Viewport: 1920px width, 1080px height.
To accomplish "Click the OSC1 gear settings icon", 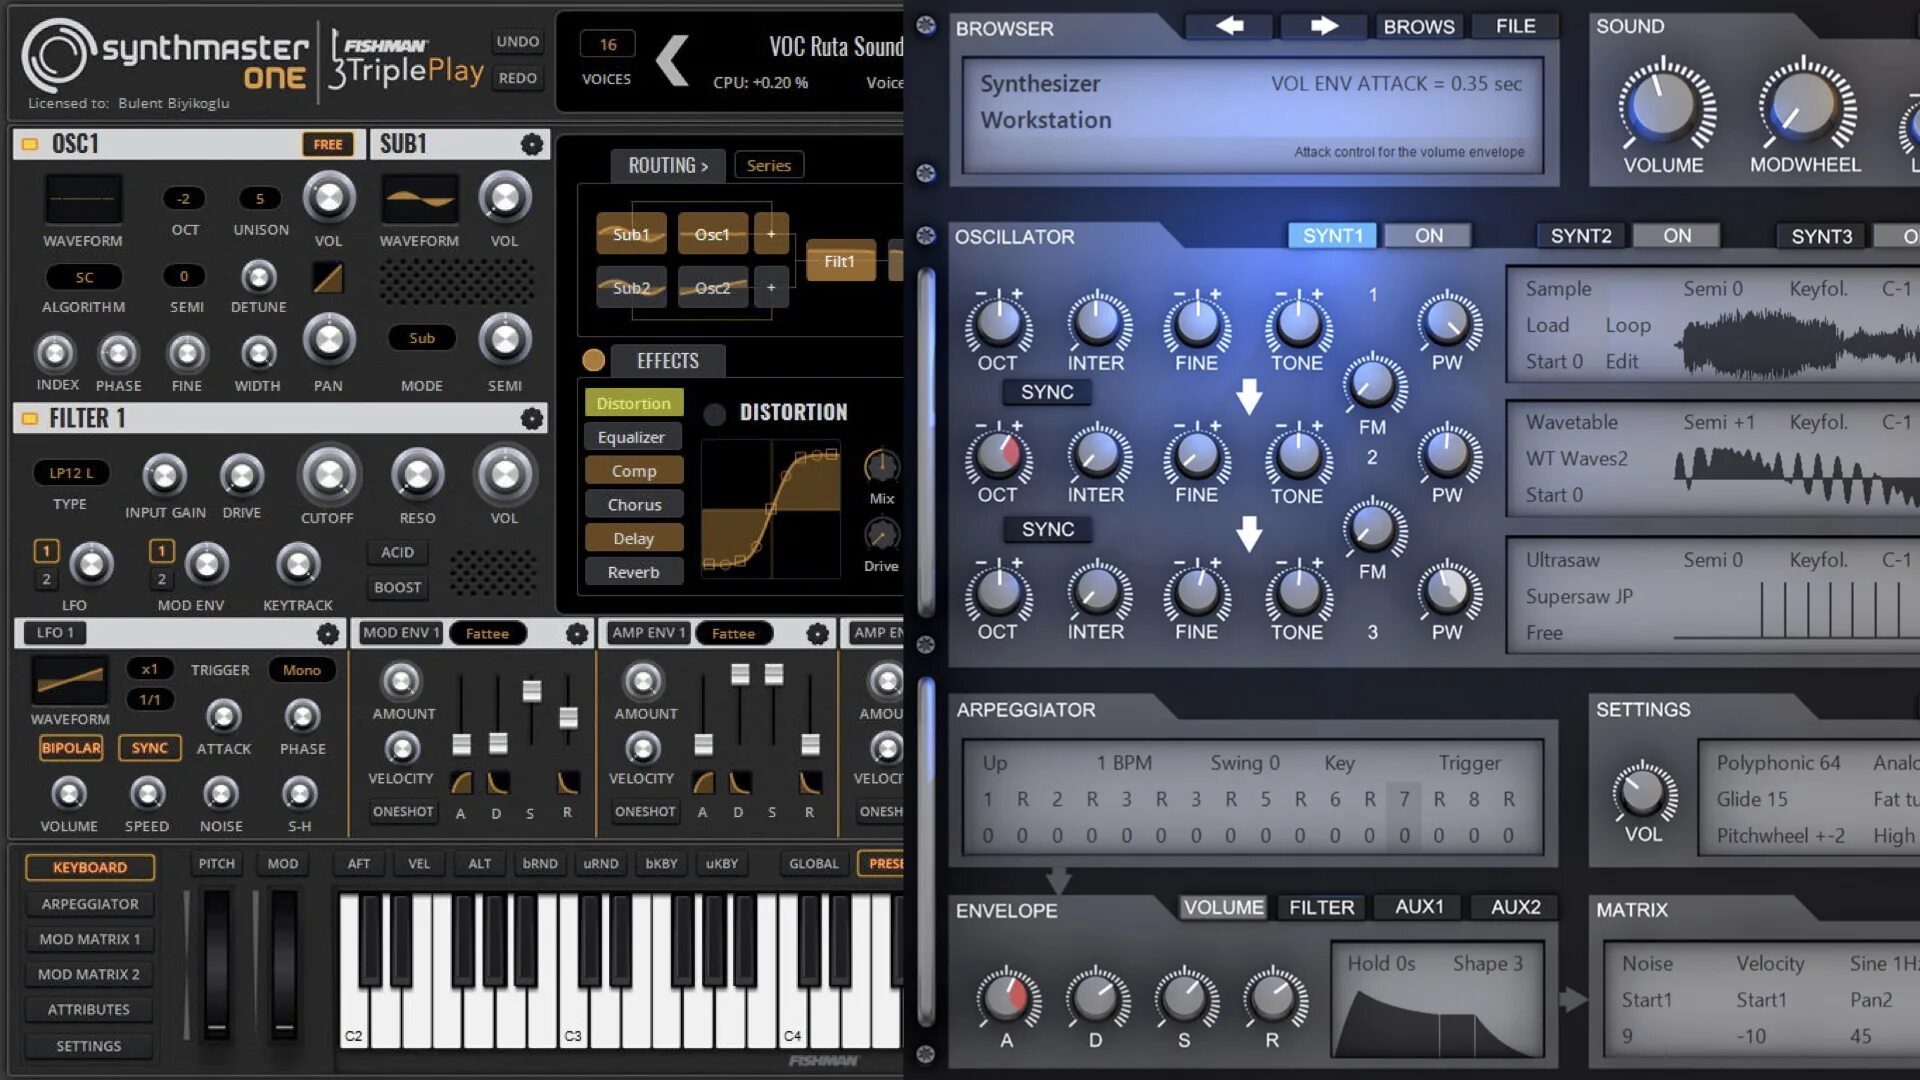I will pos(532,144).
